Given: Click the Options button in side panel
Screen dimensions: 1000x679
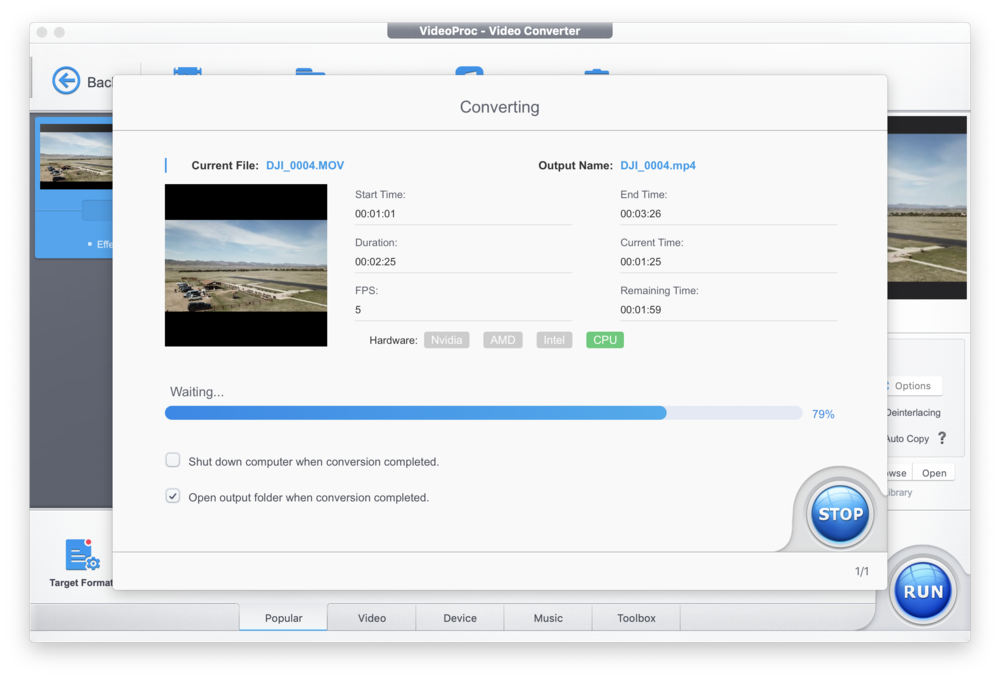Looking at the screenshot, I should pyautogui.click(x=913, y=386).
